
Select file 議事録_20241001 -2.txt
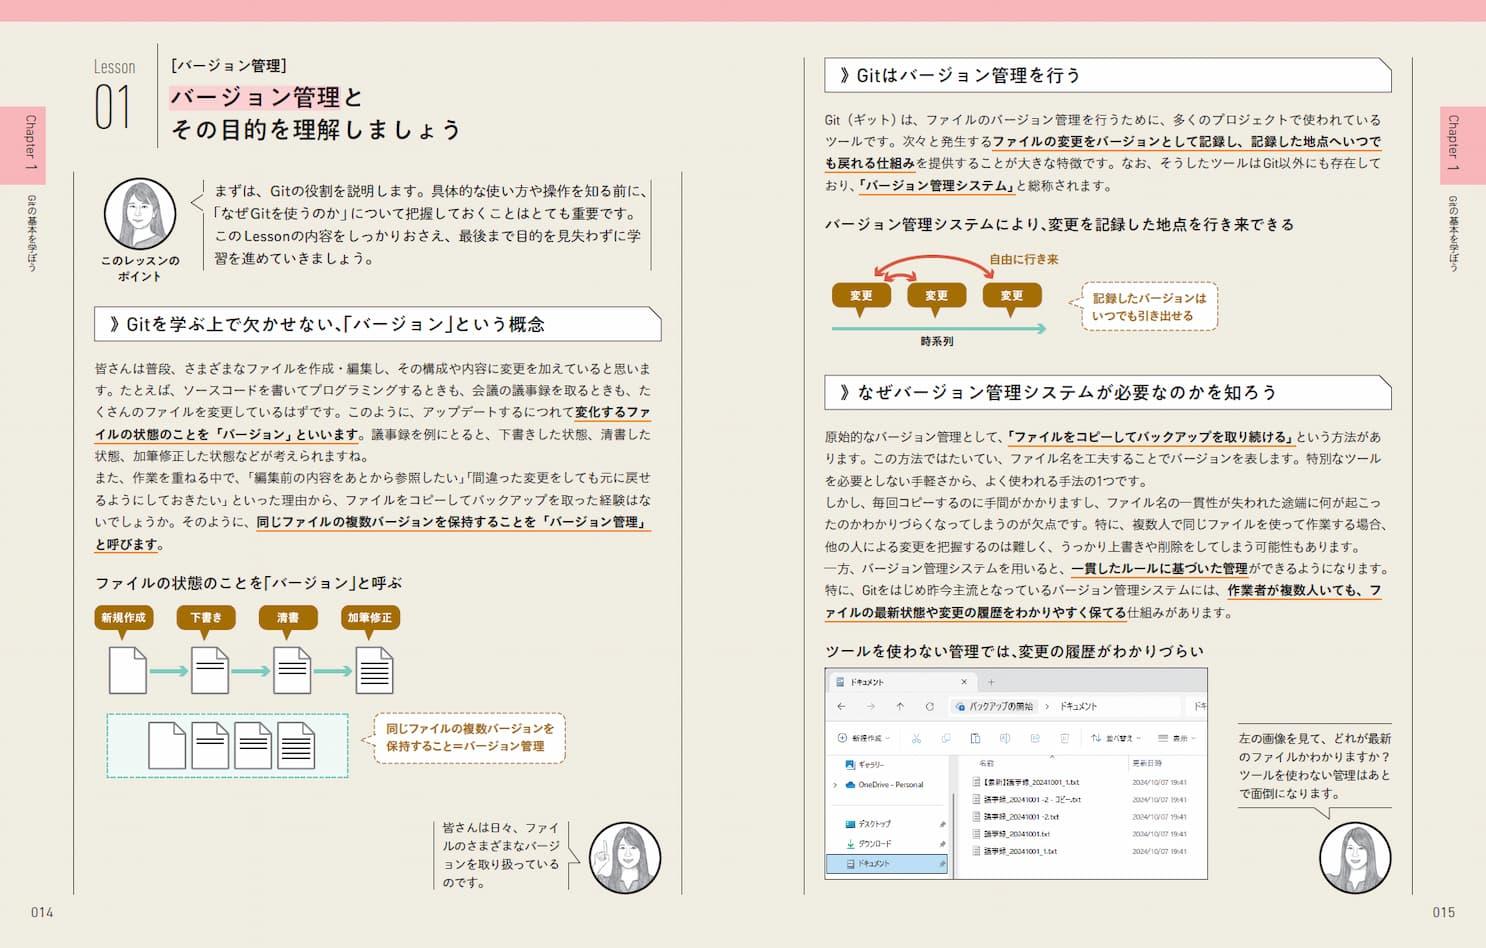1016,817
